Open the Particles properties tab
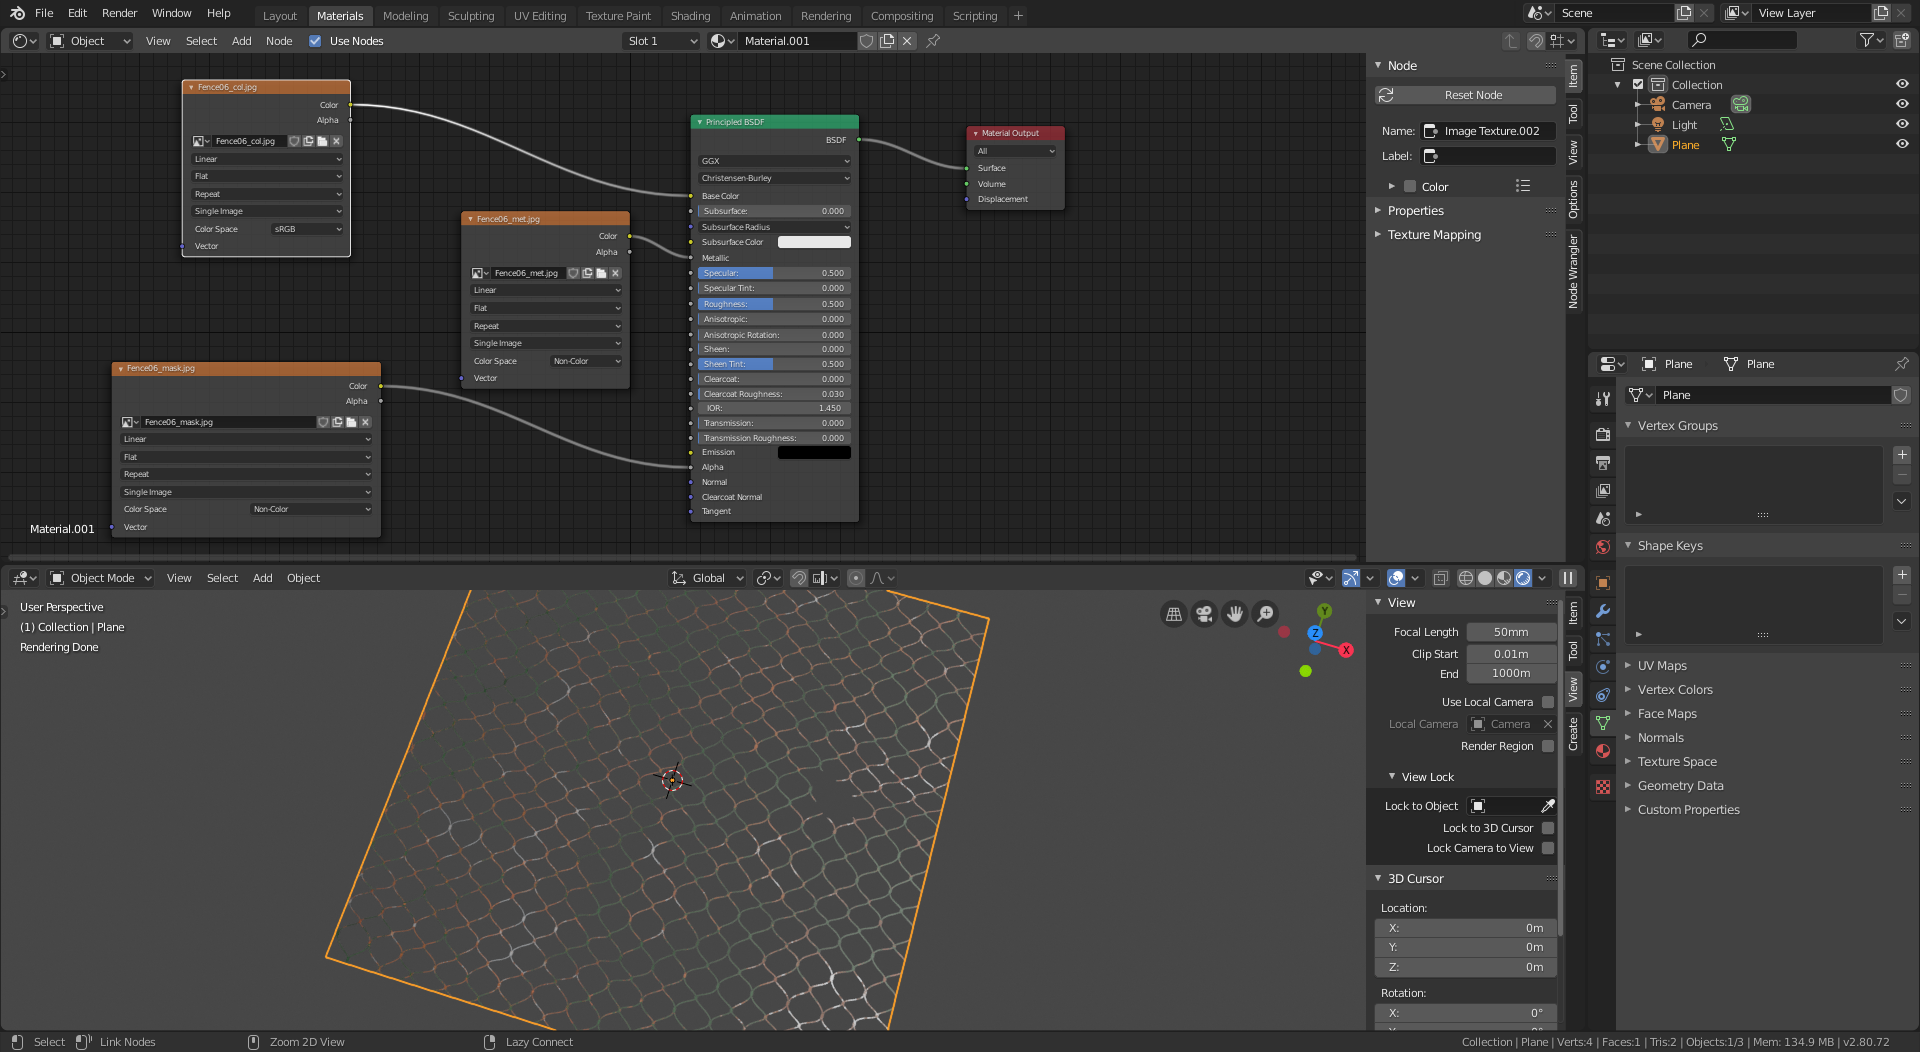This screenshot has height=1052, width=1920. click(1603, 639)
